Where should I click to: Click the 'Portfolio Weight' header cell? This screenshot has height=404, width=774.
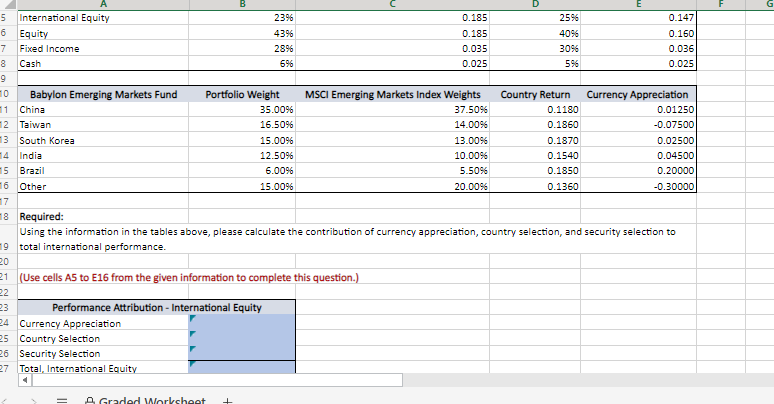click(x=242, y=94)
